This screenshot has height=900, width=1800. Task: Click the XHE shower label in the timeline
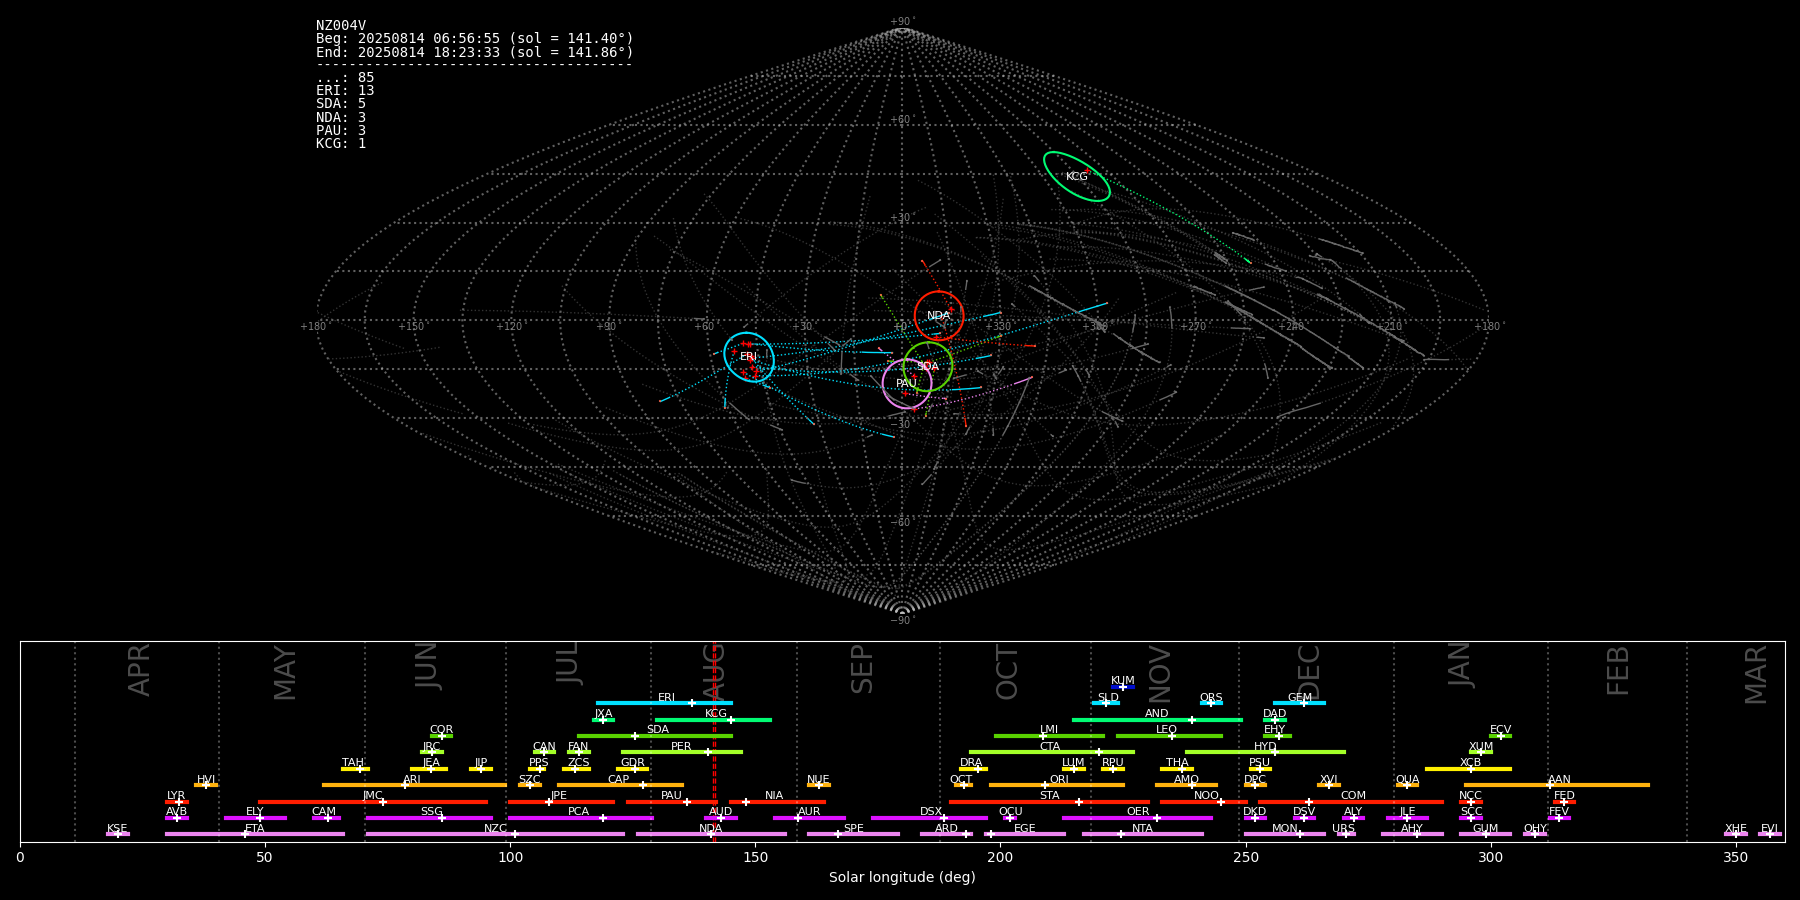(1736, 829)
